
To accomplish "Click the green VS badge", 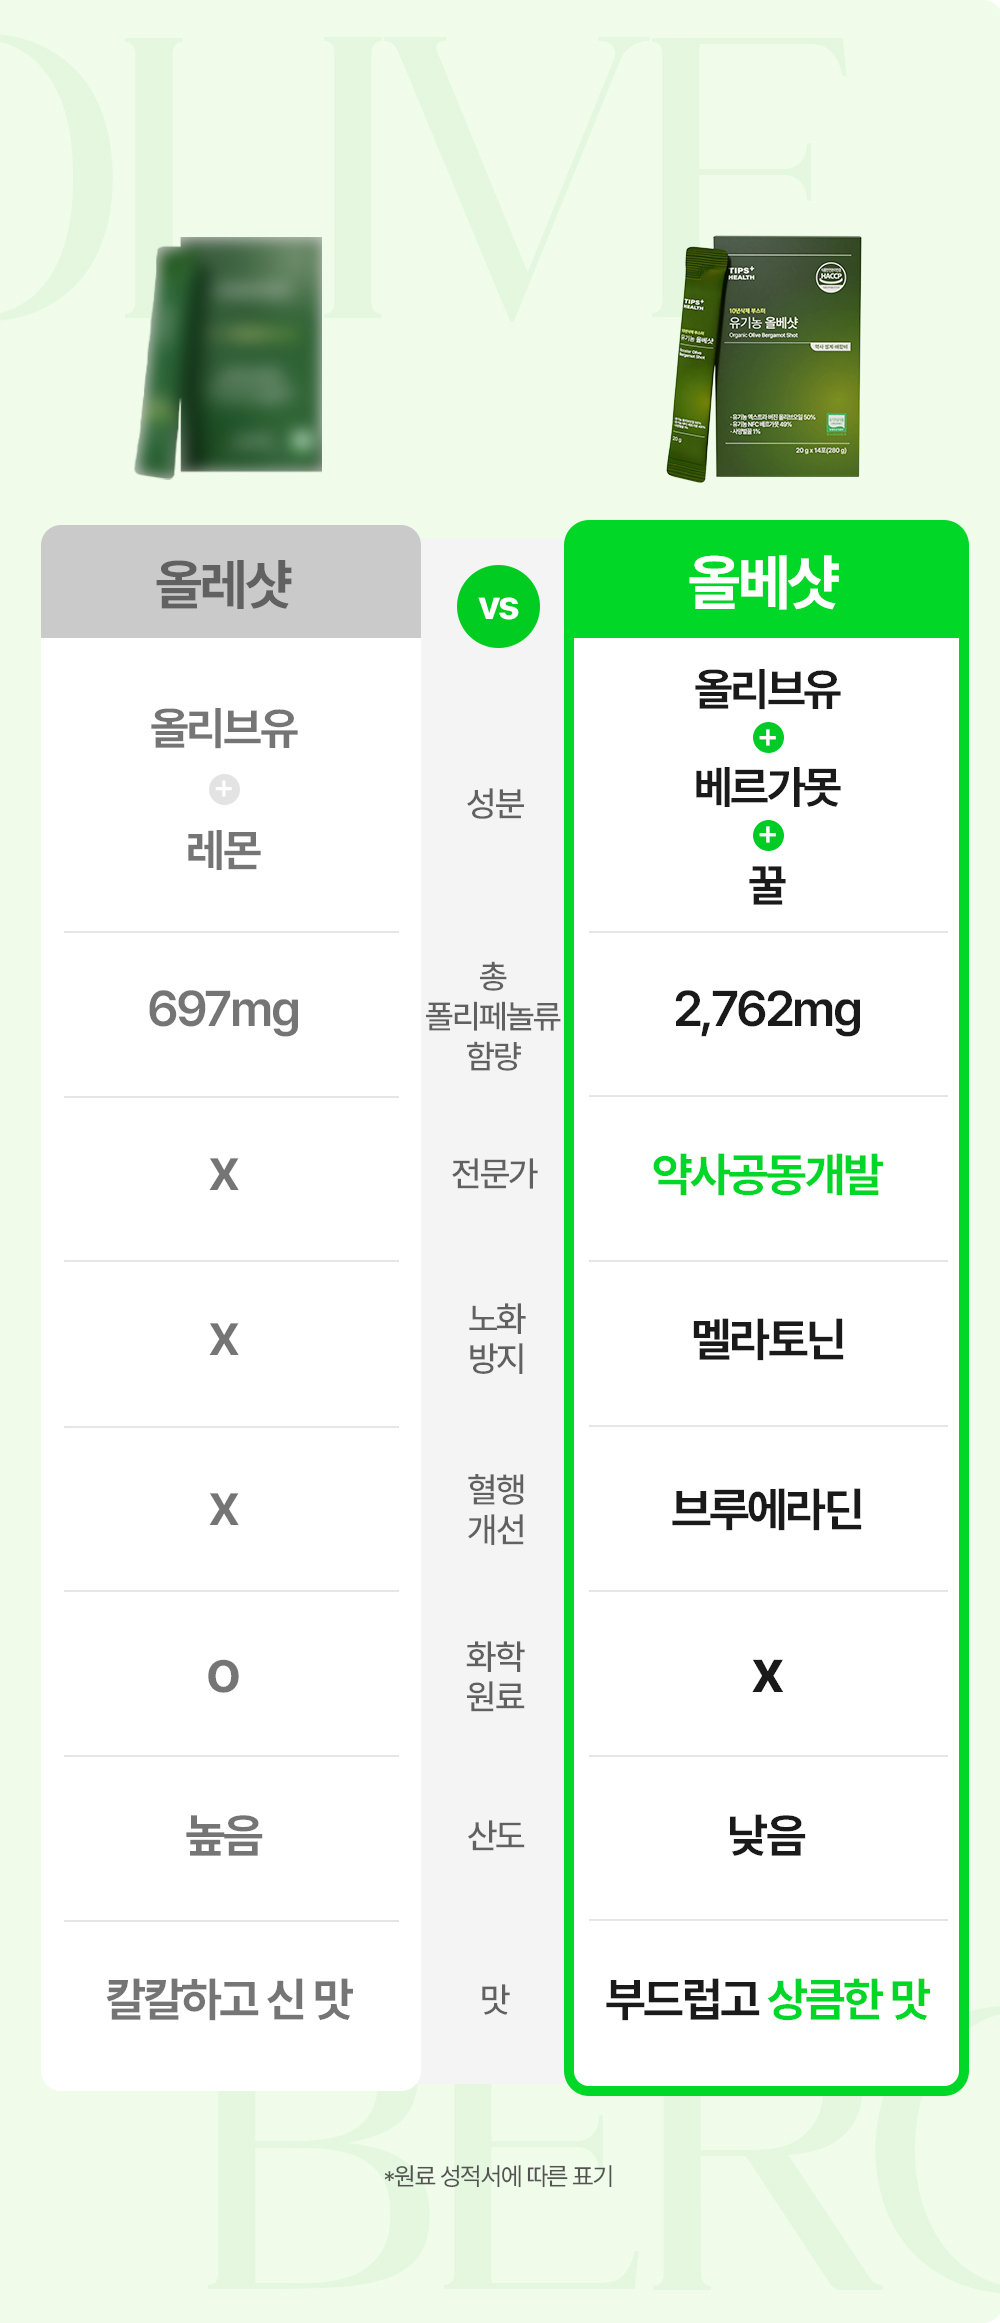I will [498, 607].
